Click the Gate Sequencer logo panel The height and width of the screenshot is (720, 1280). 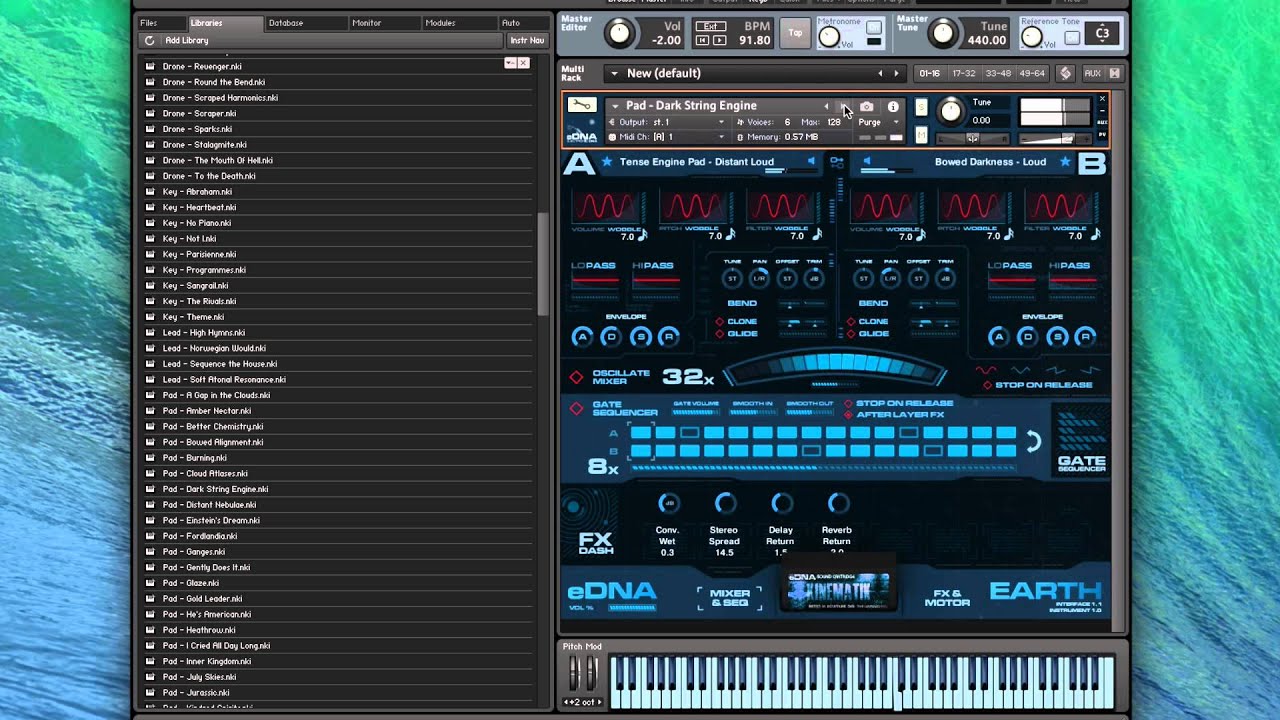(1082, 441)
